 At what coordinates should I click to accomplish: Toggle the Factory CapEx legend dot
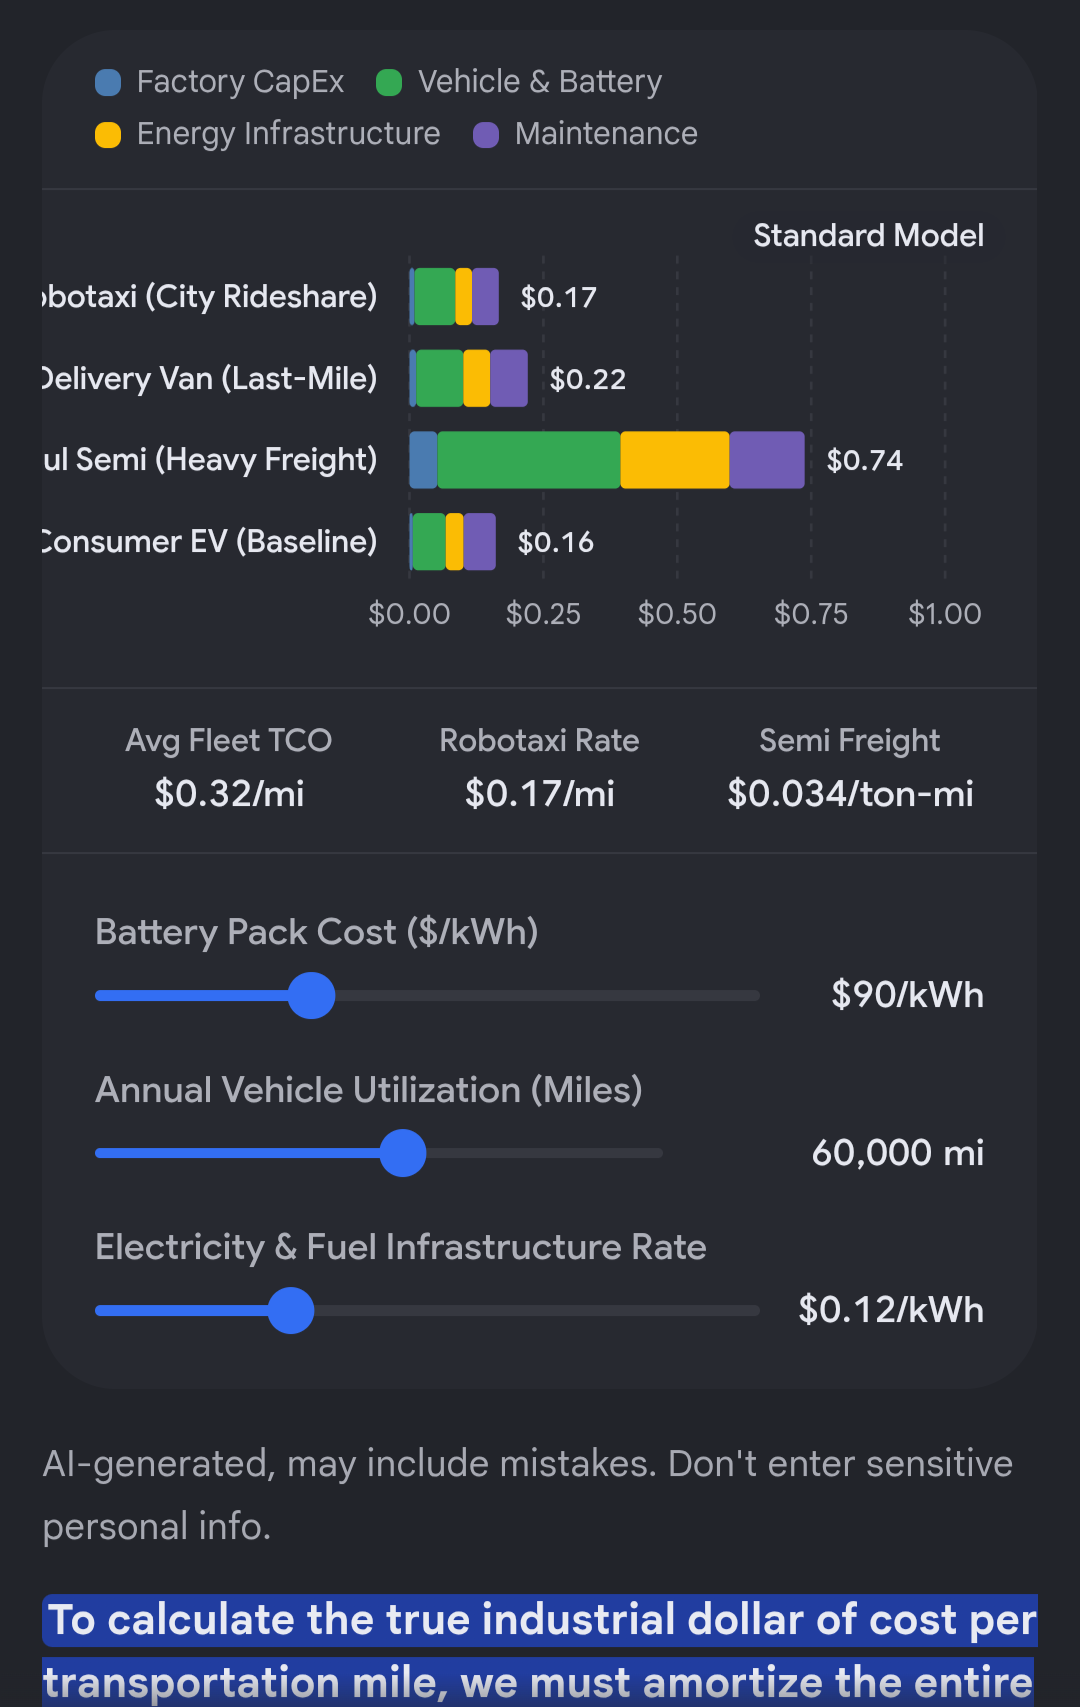click(108, 82)
